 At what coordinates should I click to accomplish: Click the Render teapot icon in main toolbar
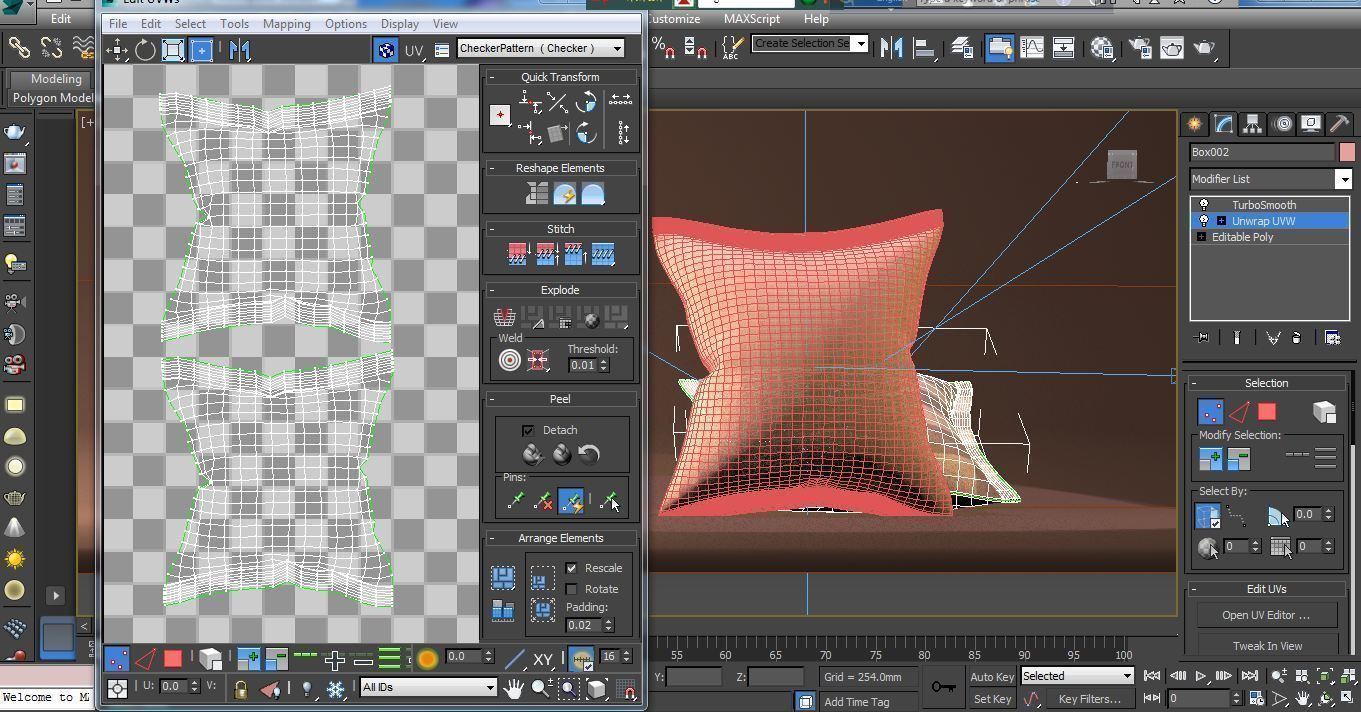[1204, 47]
